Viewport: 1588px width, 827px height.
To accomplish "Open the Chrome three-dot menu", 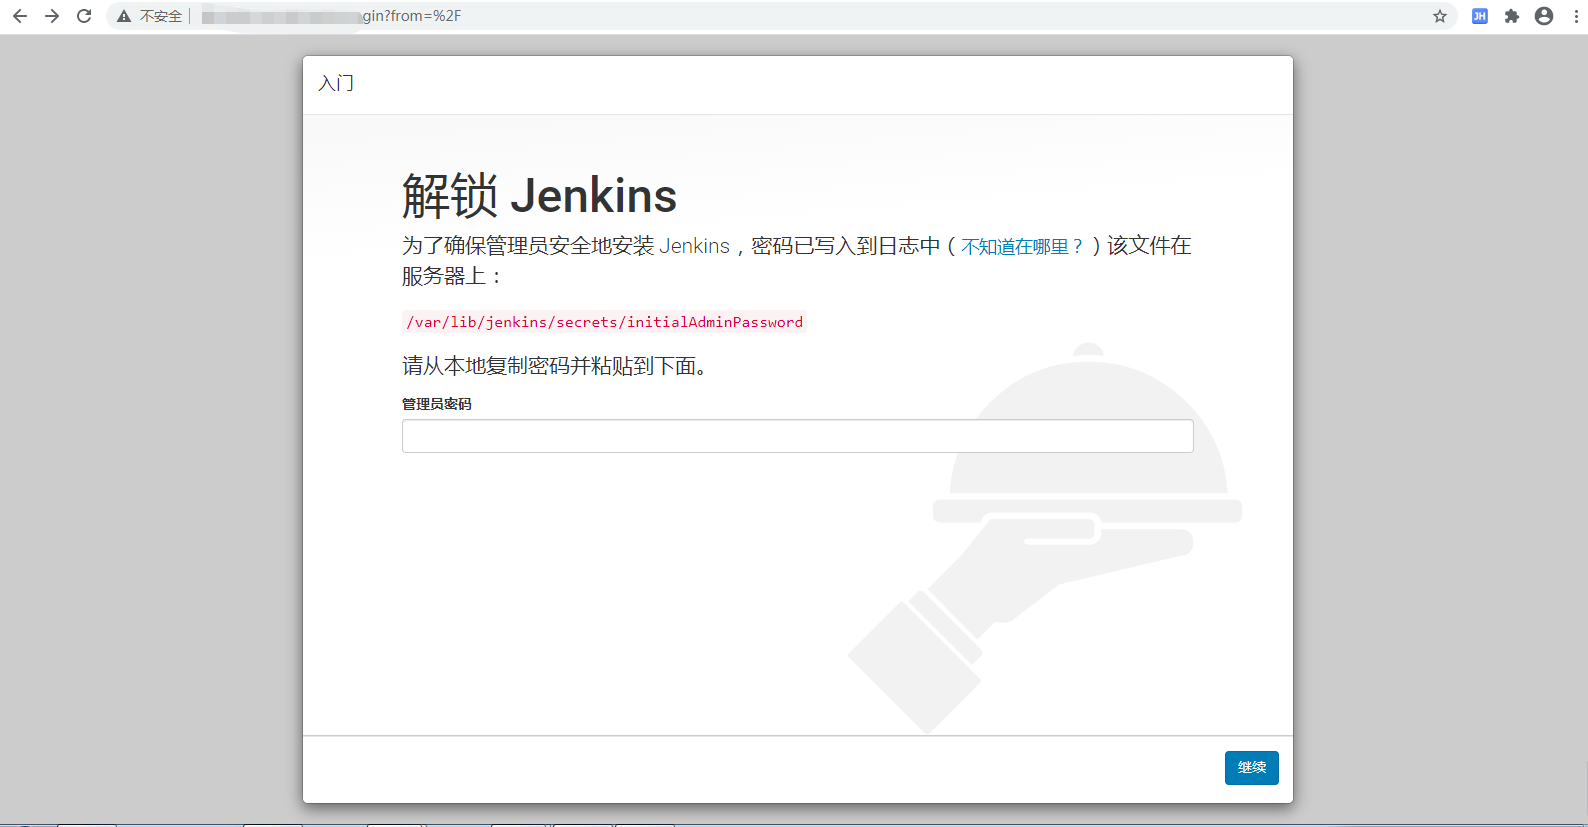I will [1576, 16].
